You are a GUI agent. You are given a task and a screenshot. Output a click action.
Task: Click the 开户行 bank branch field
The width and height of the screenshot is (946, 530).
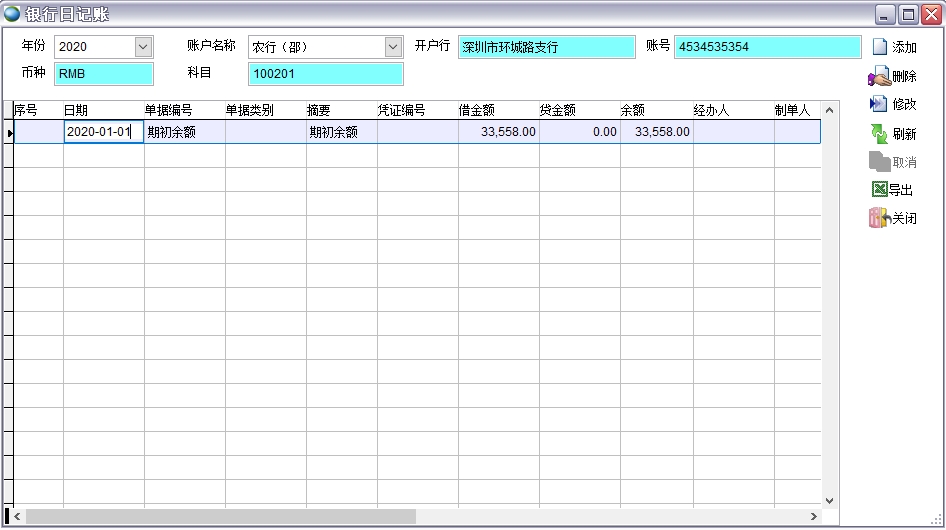(546, 47)
